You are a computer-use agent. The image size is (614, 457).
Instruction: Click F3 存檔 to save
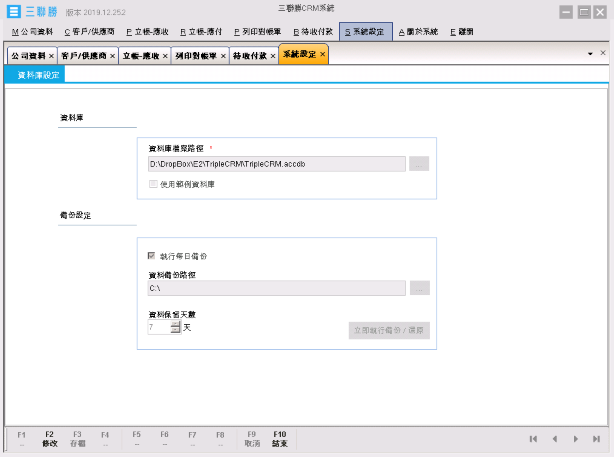(x=78, y=439)
